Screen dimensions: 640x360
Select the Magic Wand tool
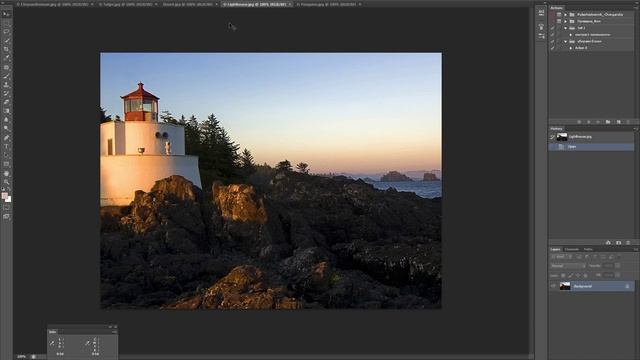point(6,40)
